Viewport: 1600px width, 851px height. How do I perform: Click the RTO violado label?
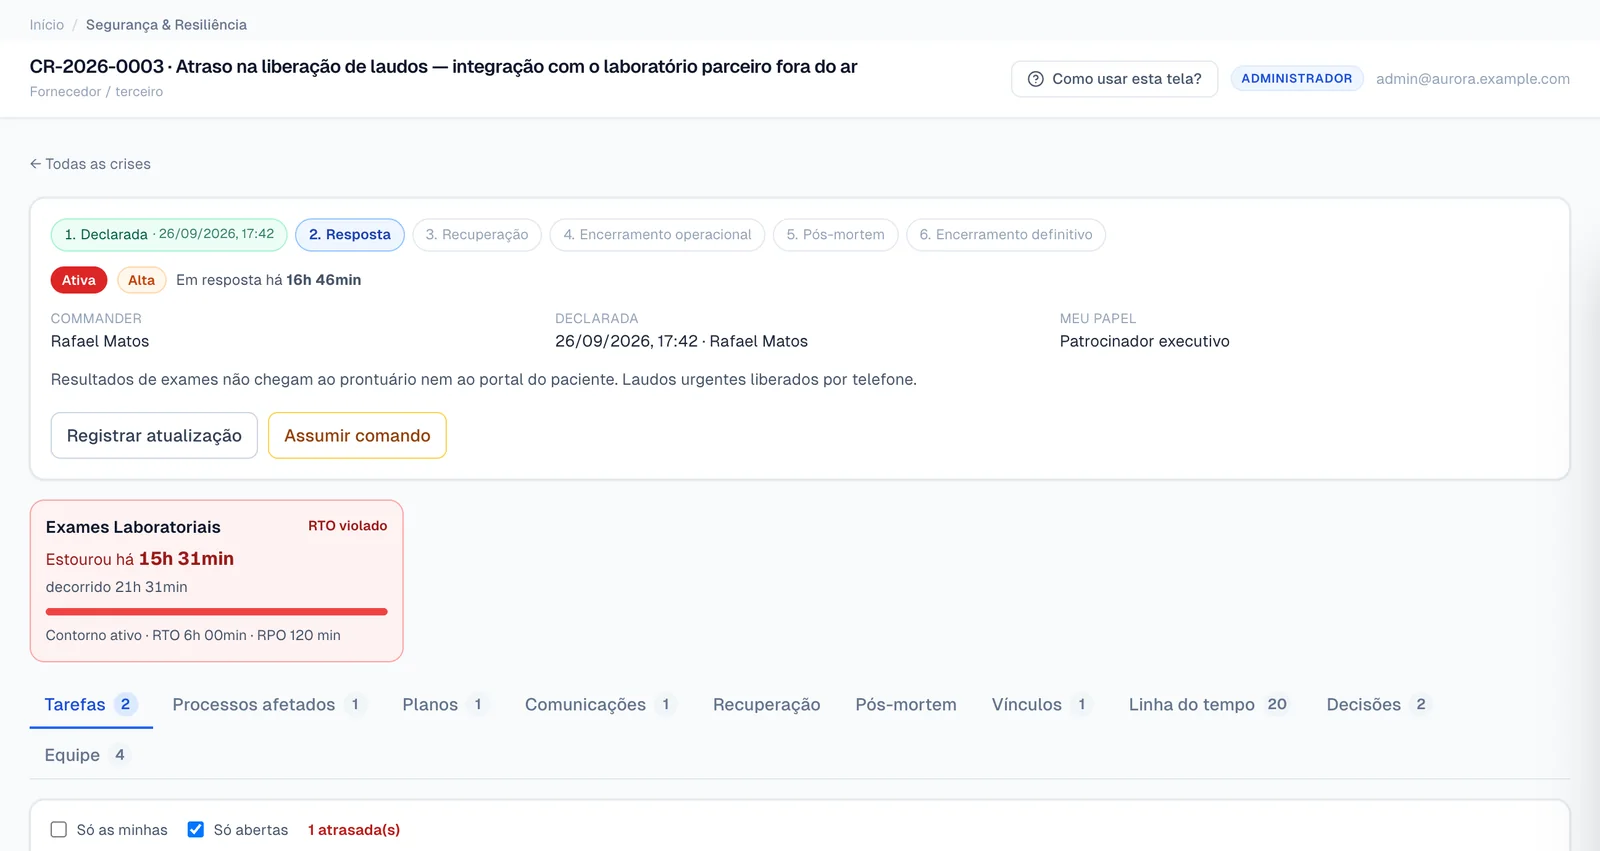click(347, 526)
